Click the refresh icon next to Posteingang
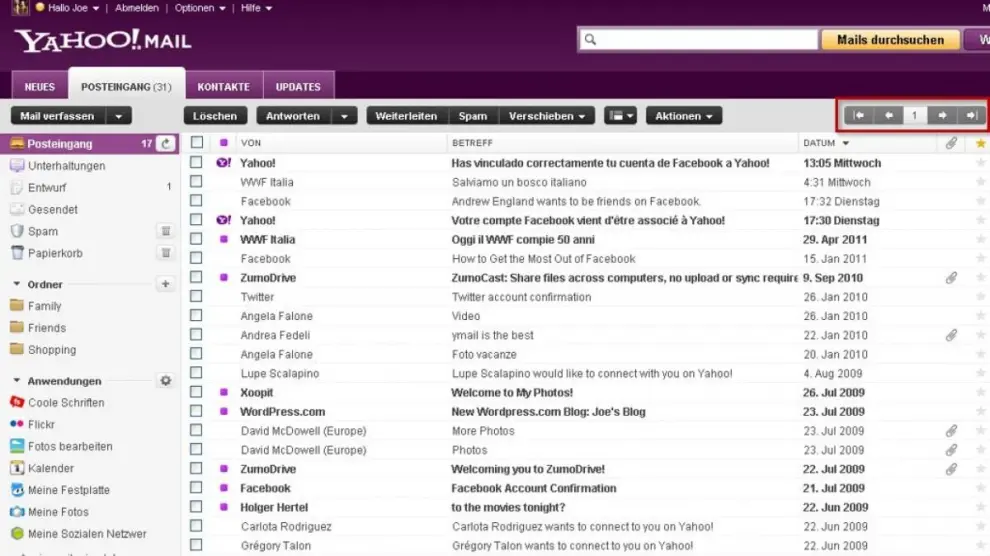Screen dimensions: 990x556 coord(166,144)
